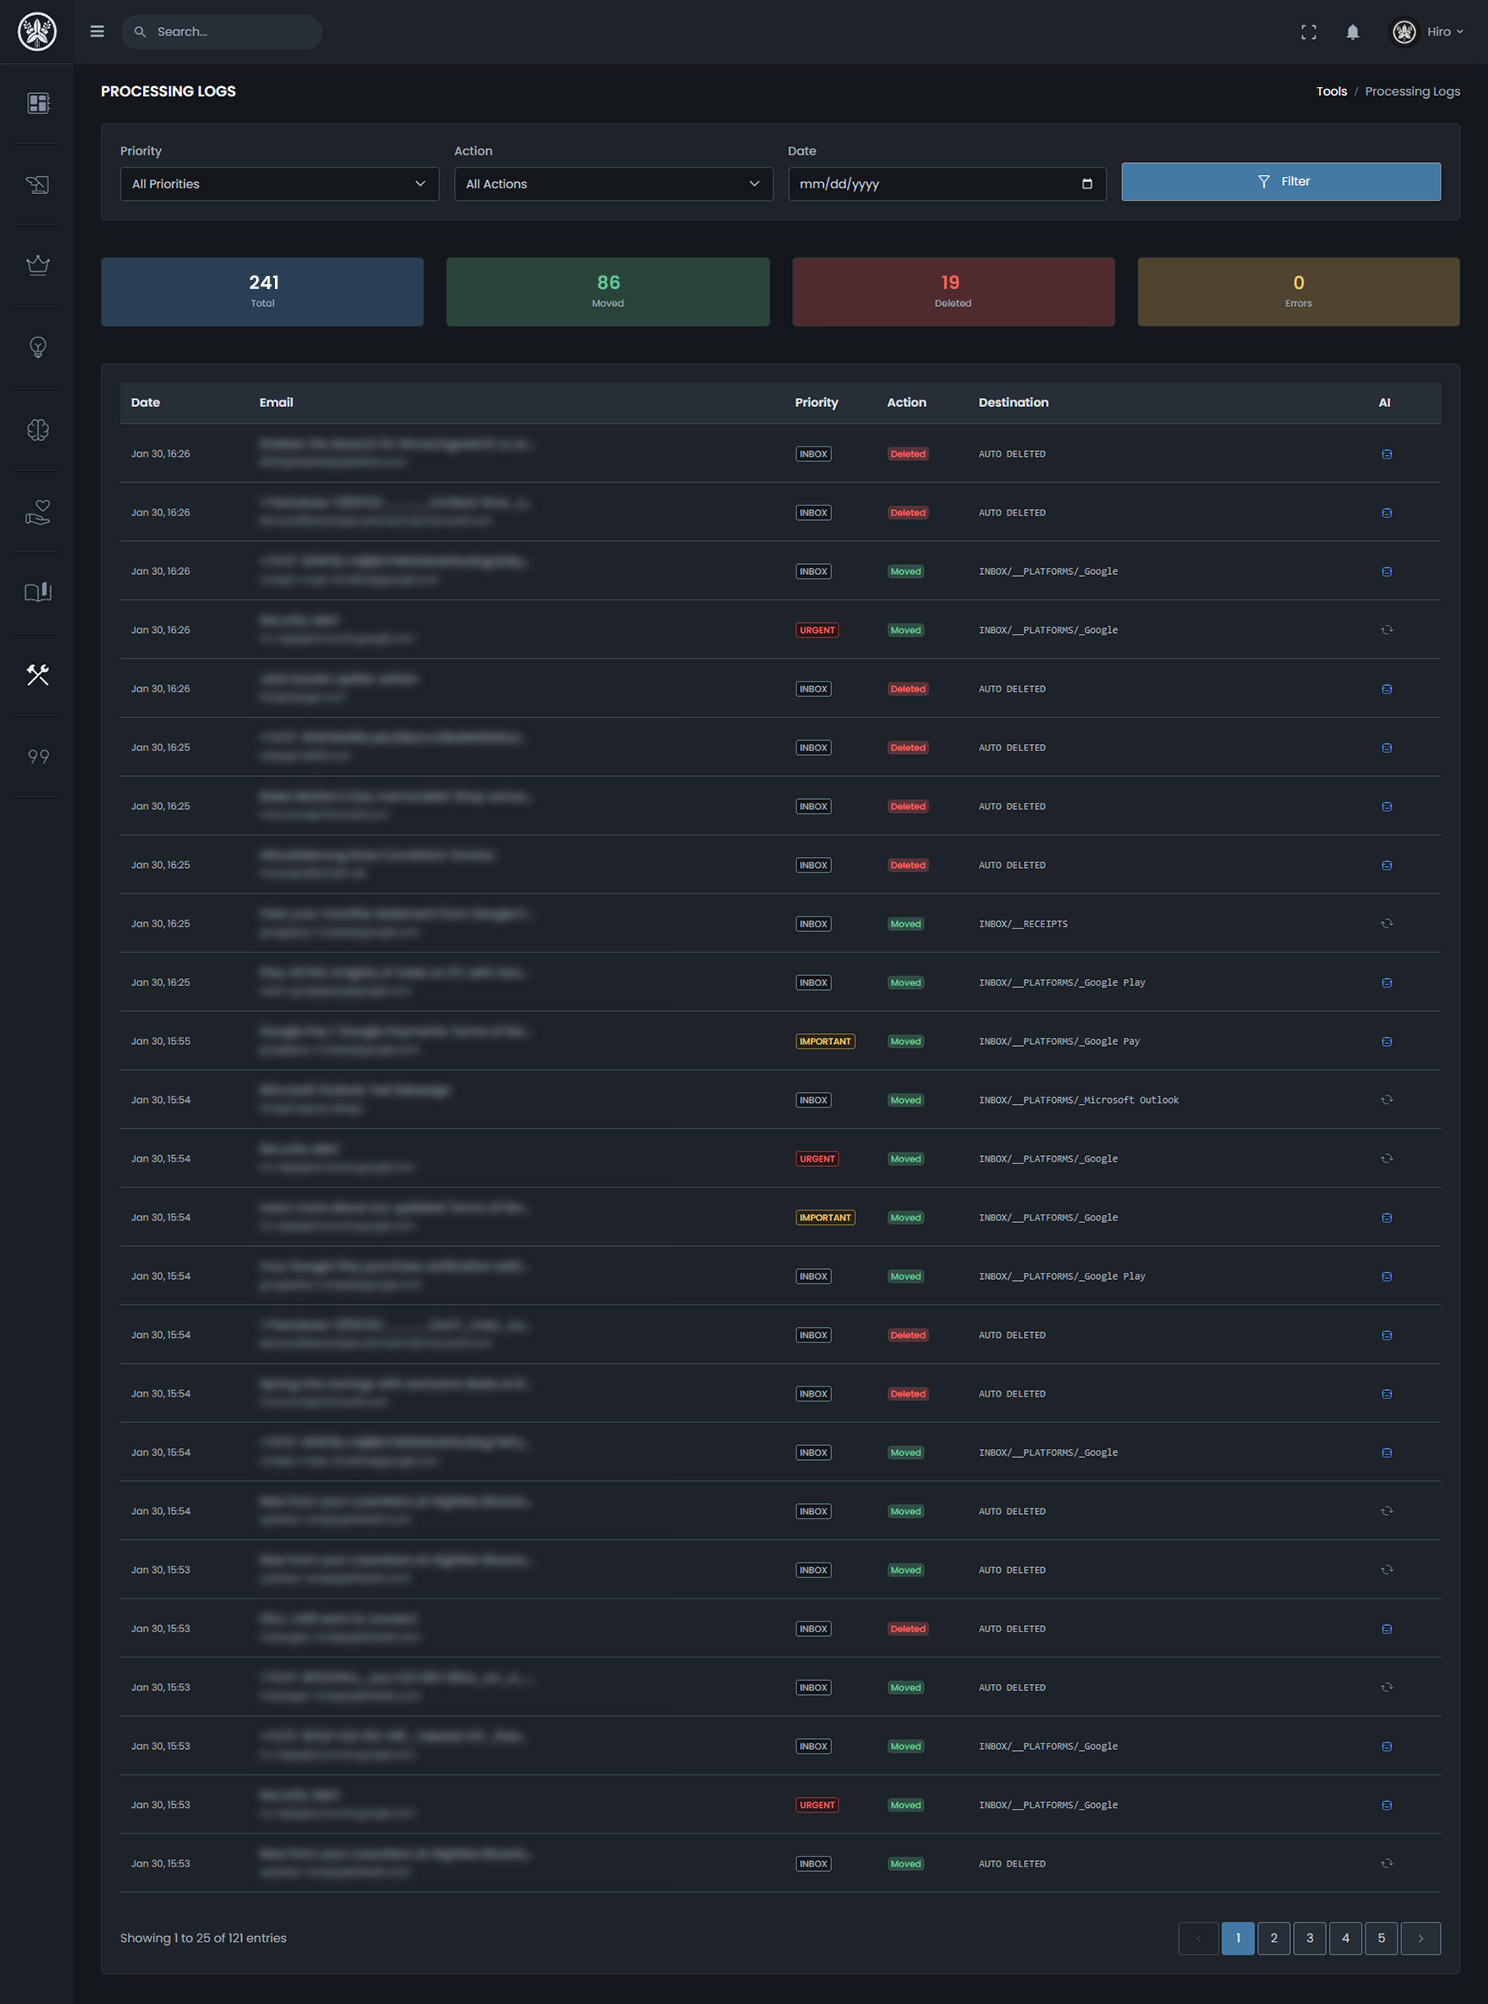Go to pagination page 2

pos(1273,1938)
